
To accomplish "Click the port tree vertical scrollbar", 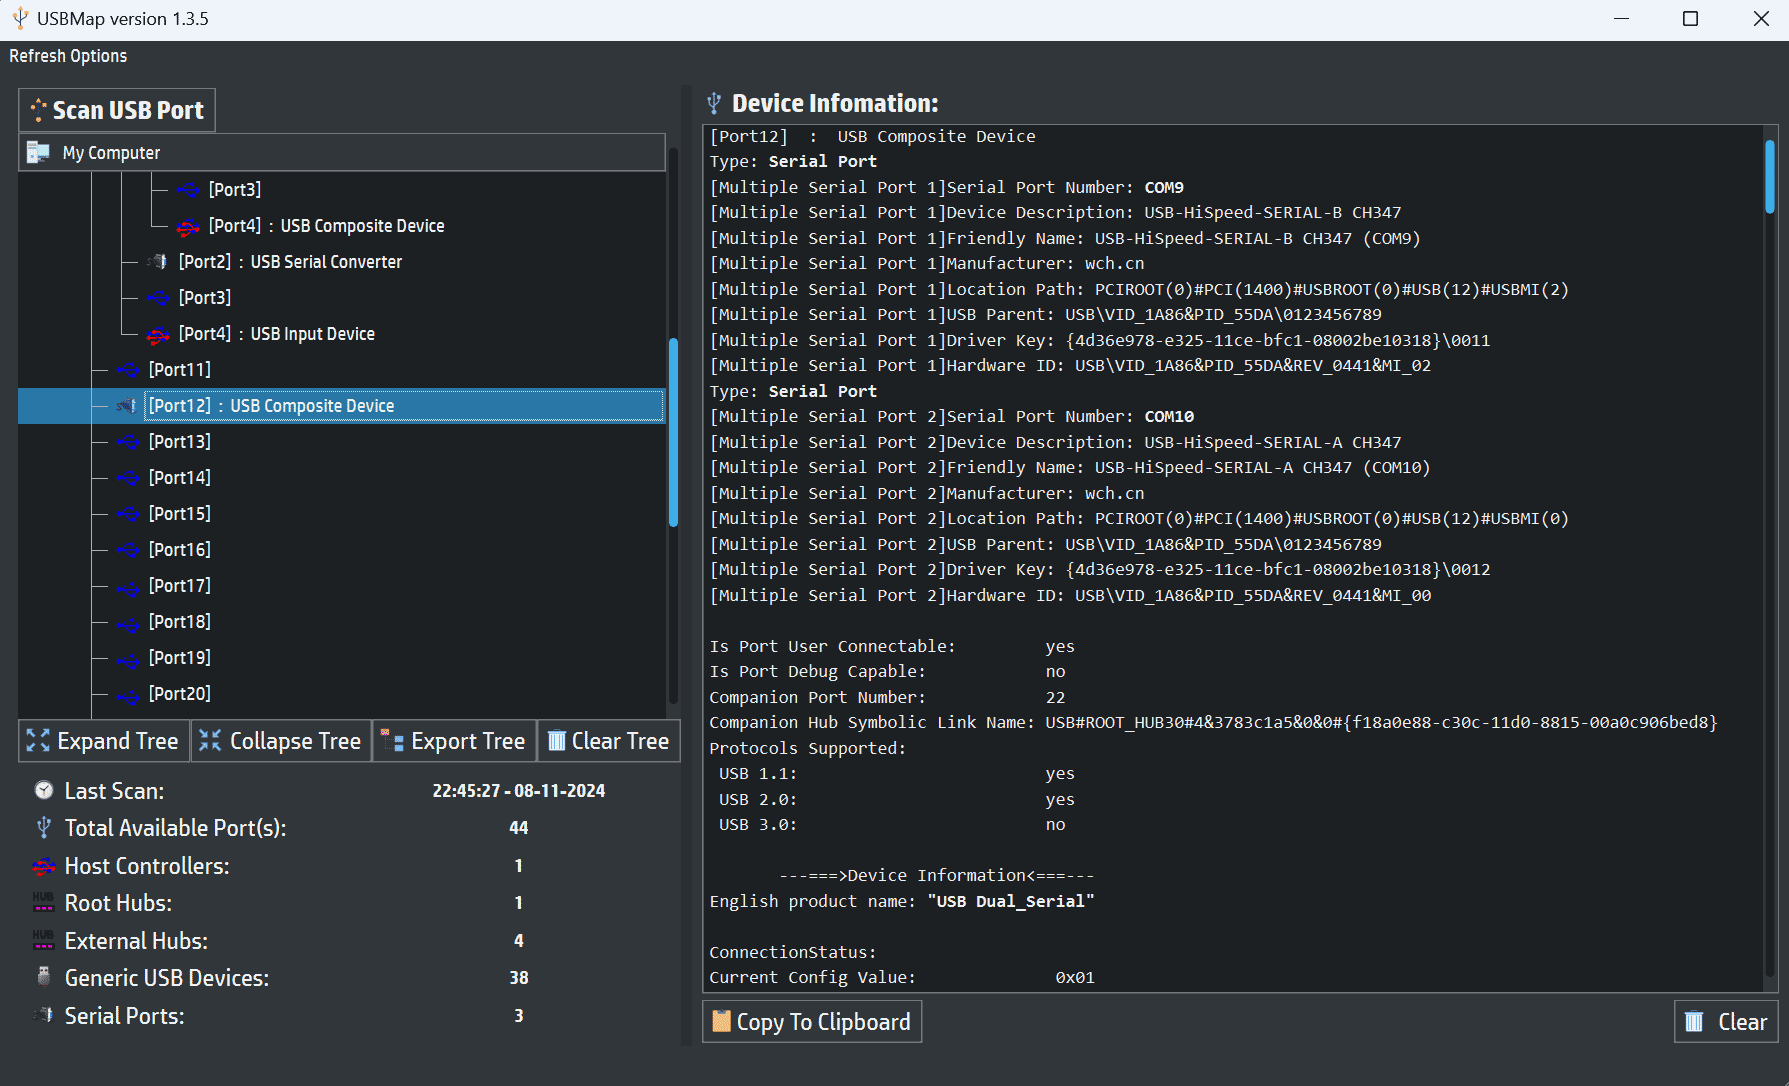I will coord(673,432).
